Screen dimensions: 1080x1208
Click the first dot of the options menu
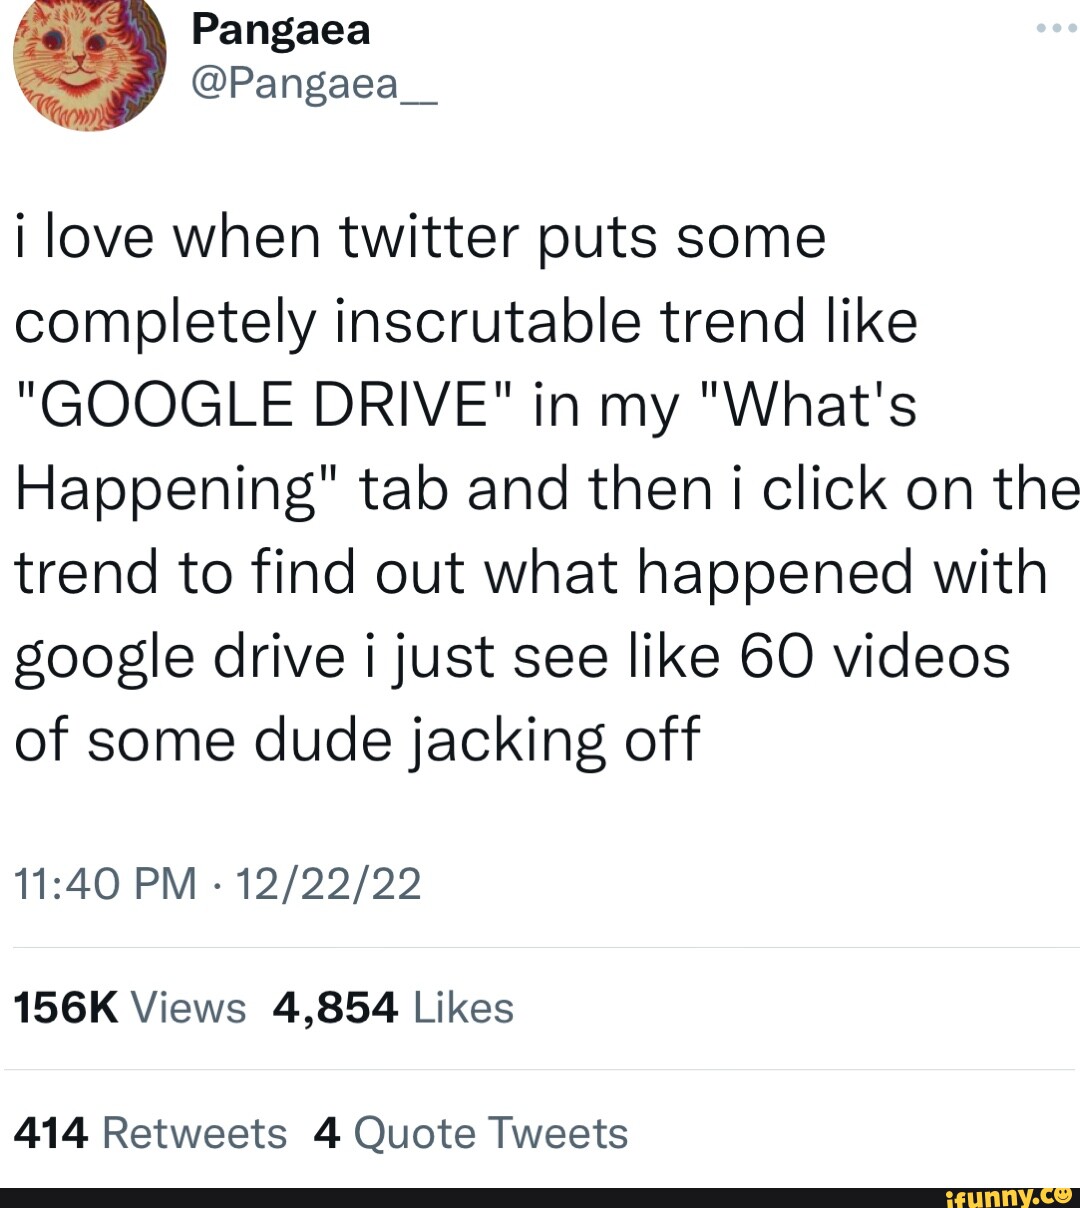(1039, 27)
